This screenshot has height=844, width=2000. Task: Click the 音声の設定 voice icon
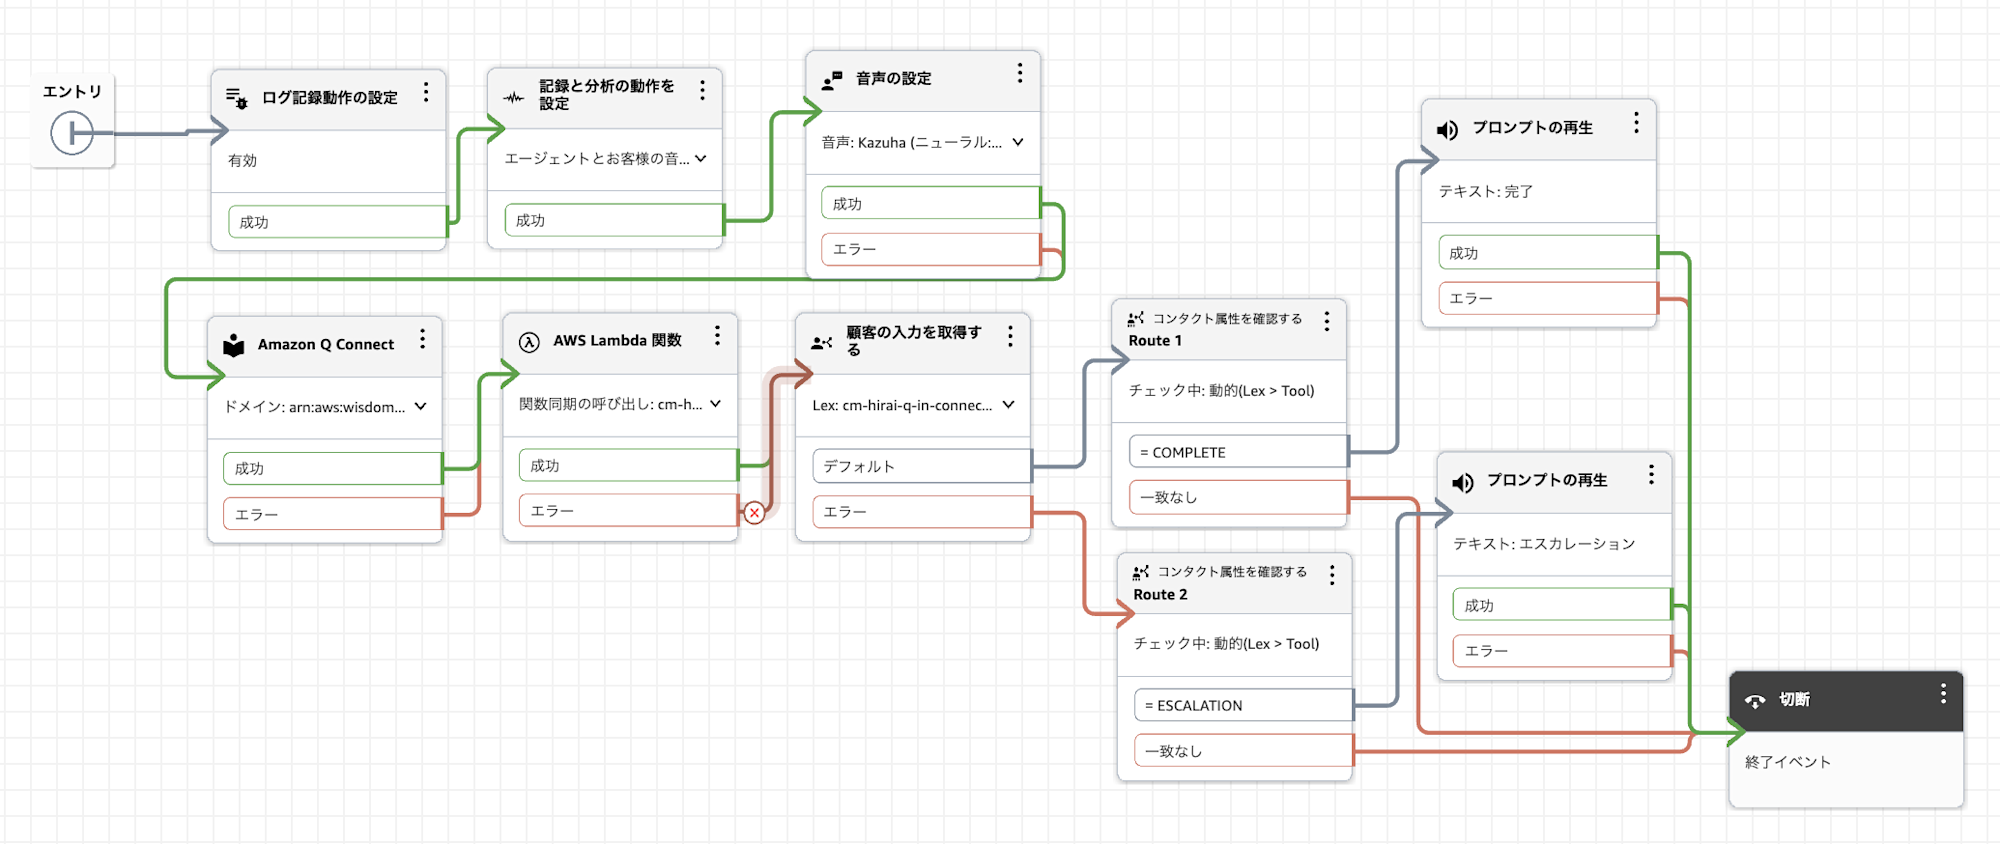(832, 80)
